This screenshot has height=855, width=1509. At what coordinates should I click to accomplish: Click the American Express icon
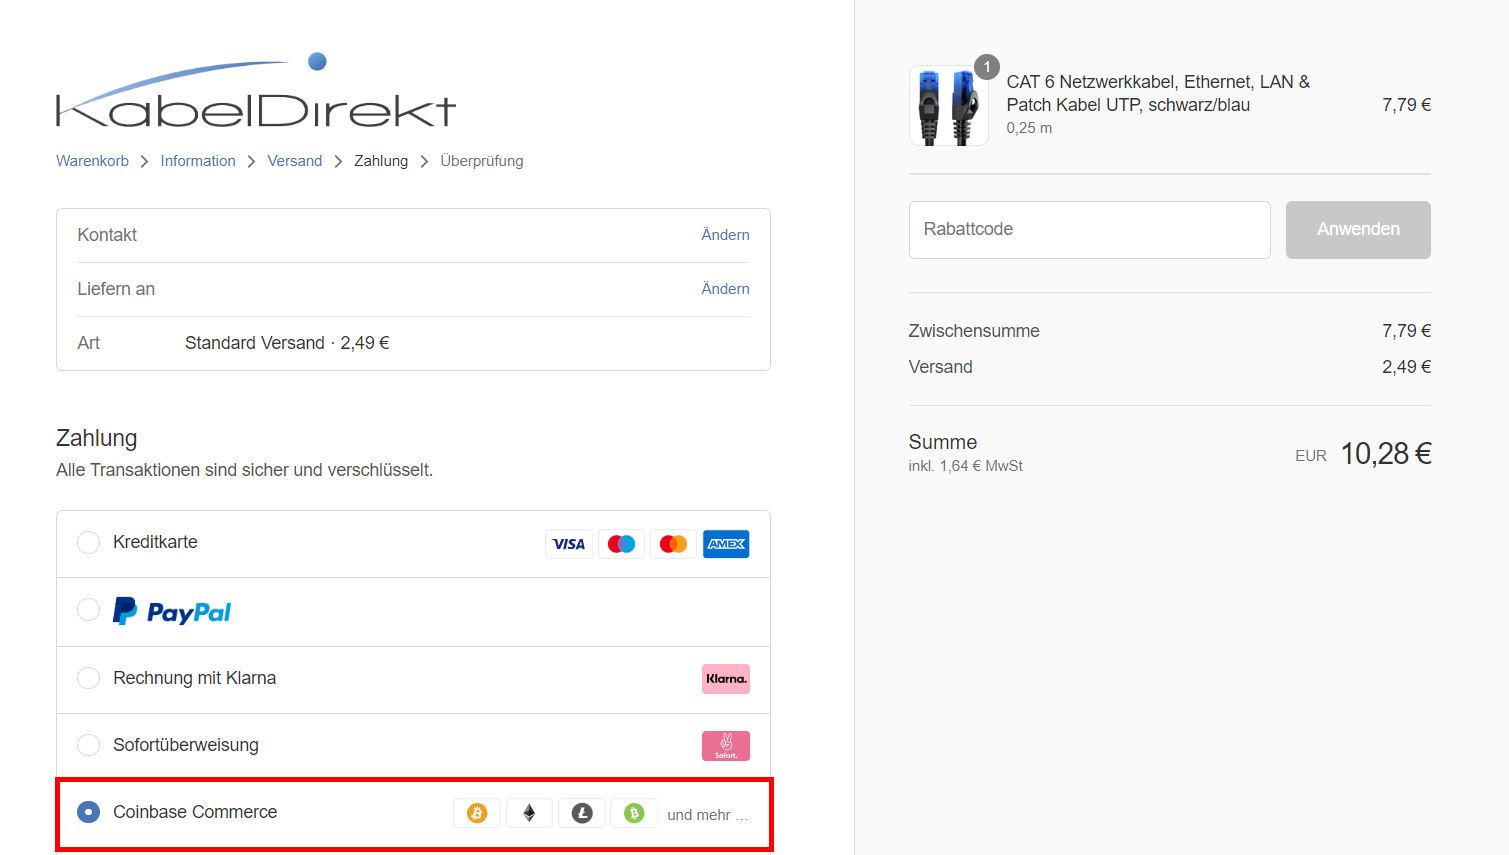click(726, 544)
